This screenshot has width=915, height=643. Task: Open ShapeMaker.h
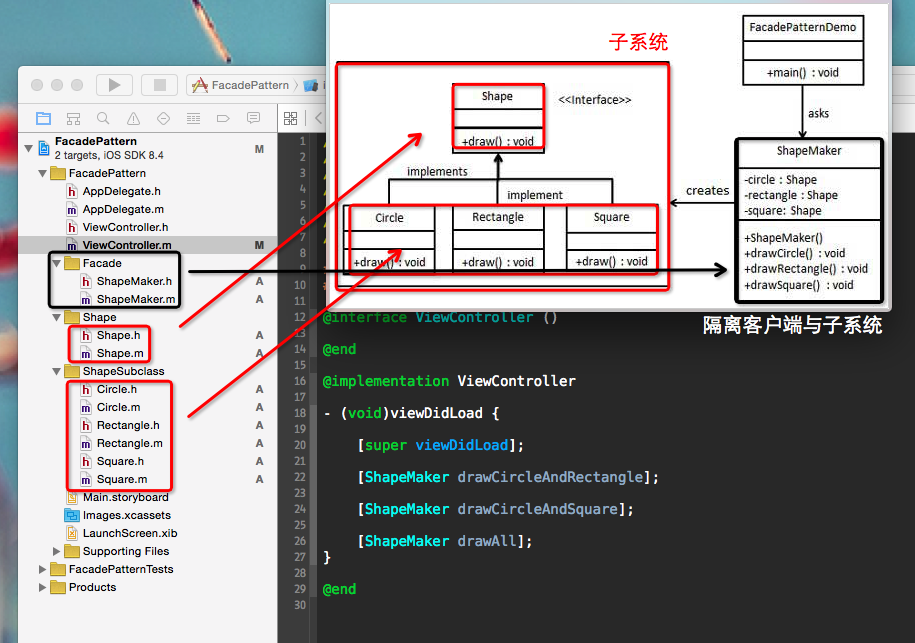[x=134, y=281]
